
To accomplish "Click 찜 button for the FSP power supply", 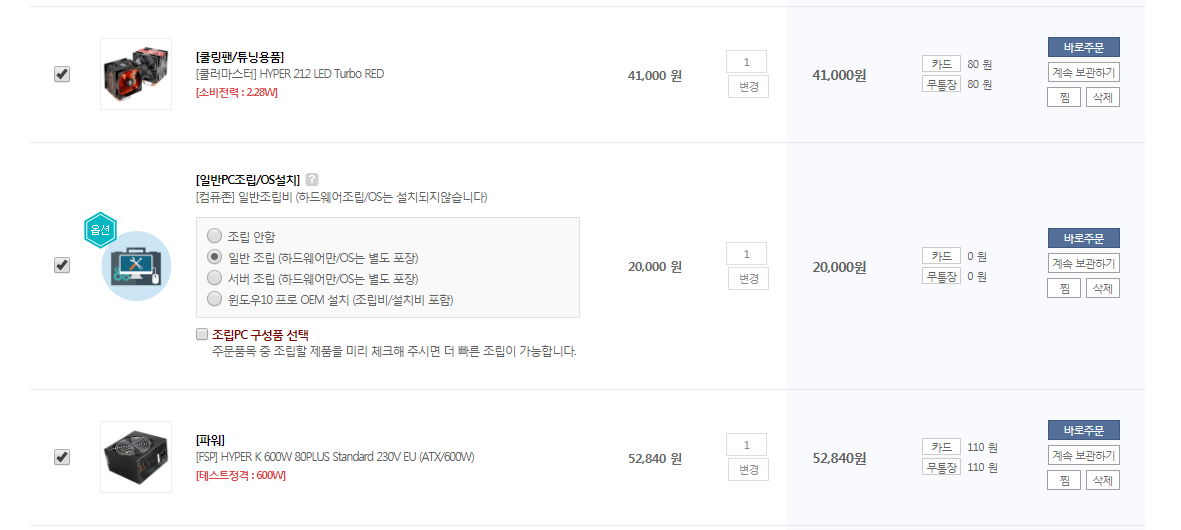I will click(x=1064, y=480).
